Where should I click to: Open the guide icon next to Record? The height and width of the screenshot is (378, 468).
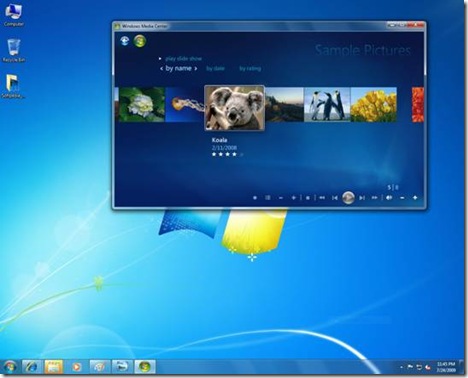pyautogui.click(x=267, y=198)
